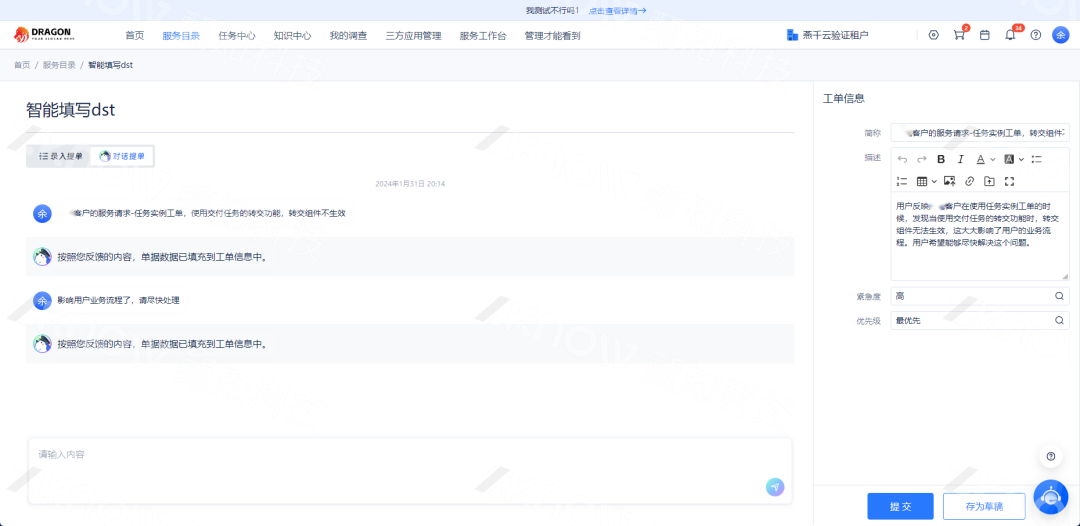This screenshot has height=526, width=1080.
Task: Open the hexagon settings icon in the header
Action: (934, 35)
